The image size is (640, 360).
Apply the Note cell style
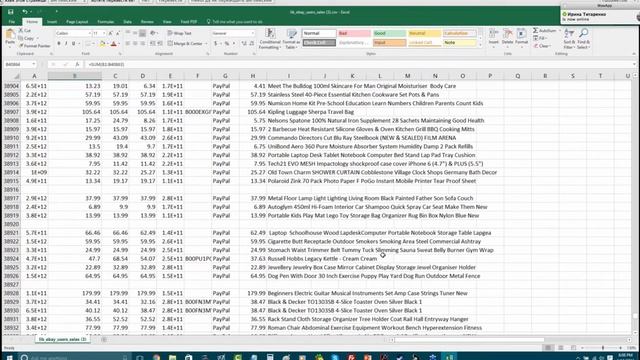pos(460,42)
